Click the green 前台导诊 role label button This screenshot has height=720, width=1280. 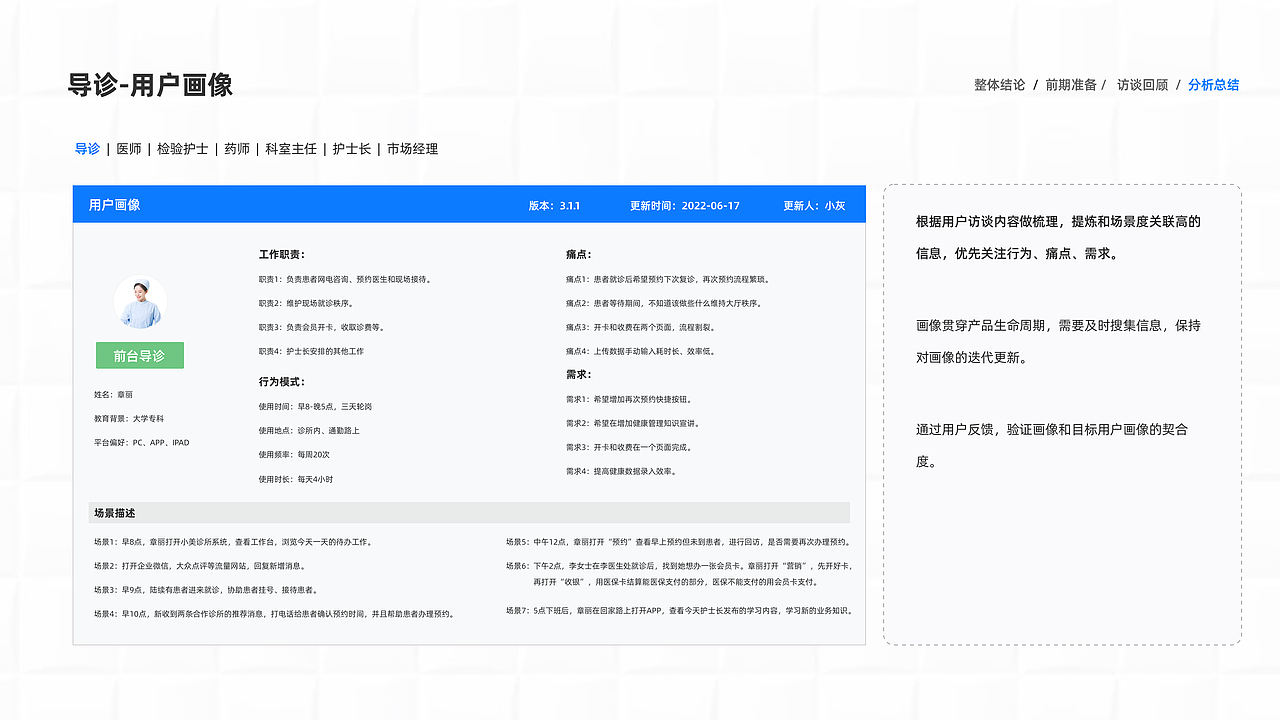point(140,355)
